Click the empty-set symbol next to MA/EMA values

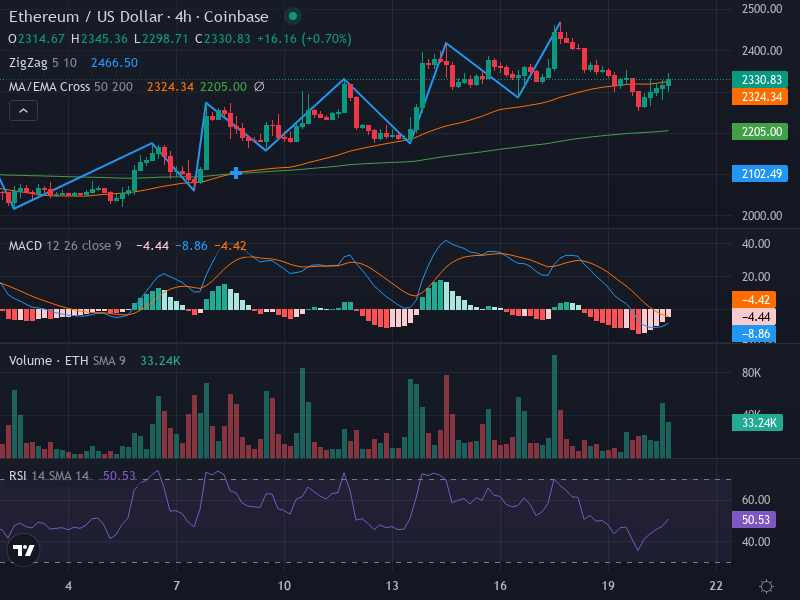259,87
